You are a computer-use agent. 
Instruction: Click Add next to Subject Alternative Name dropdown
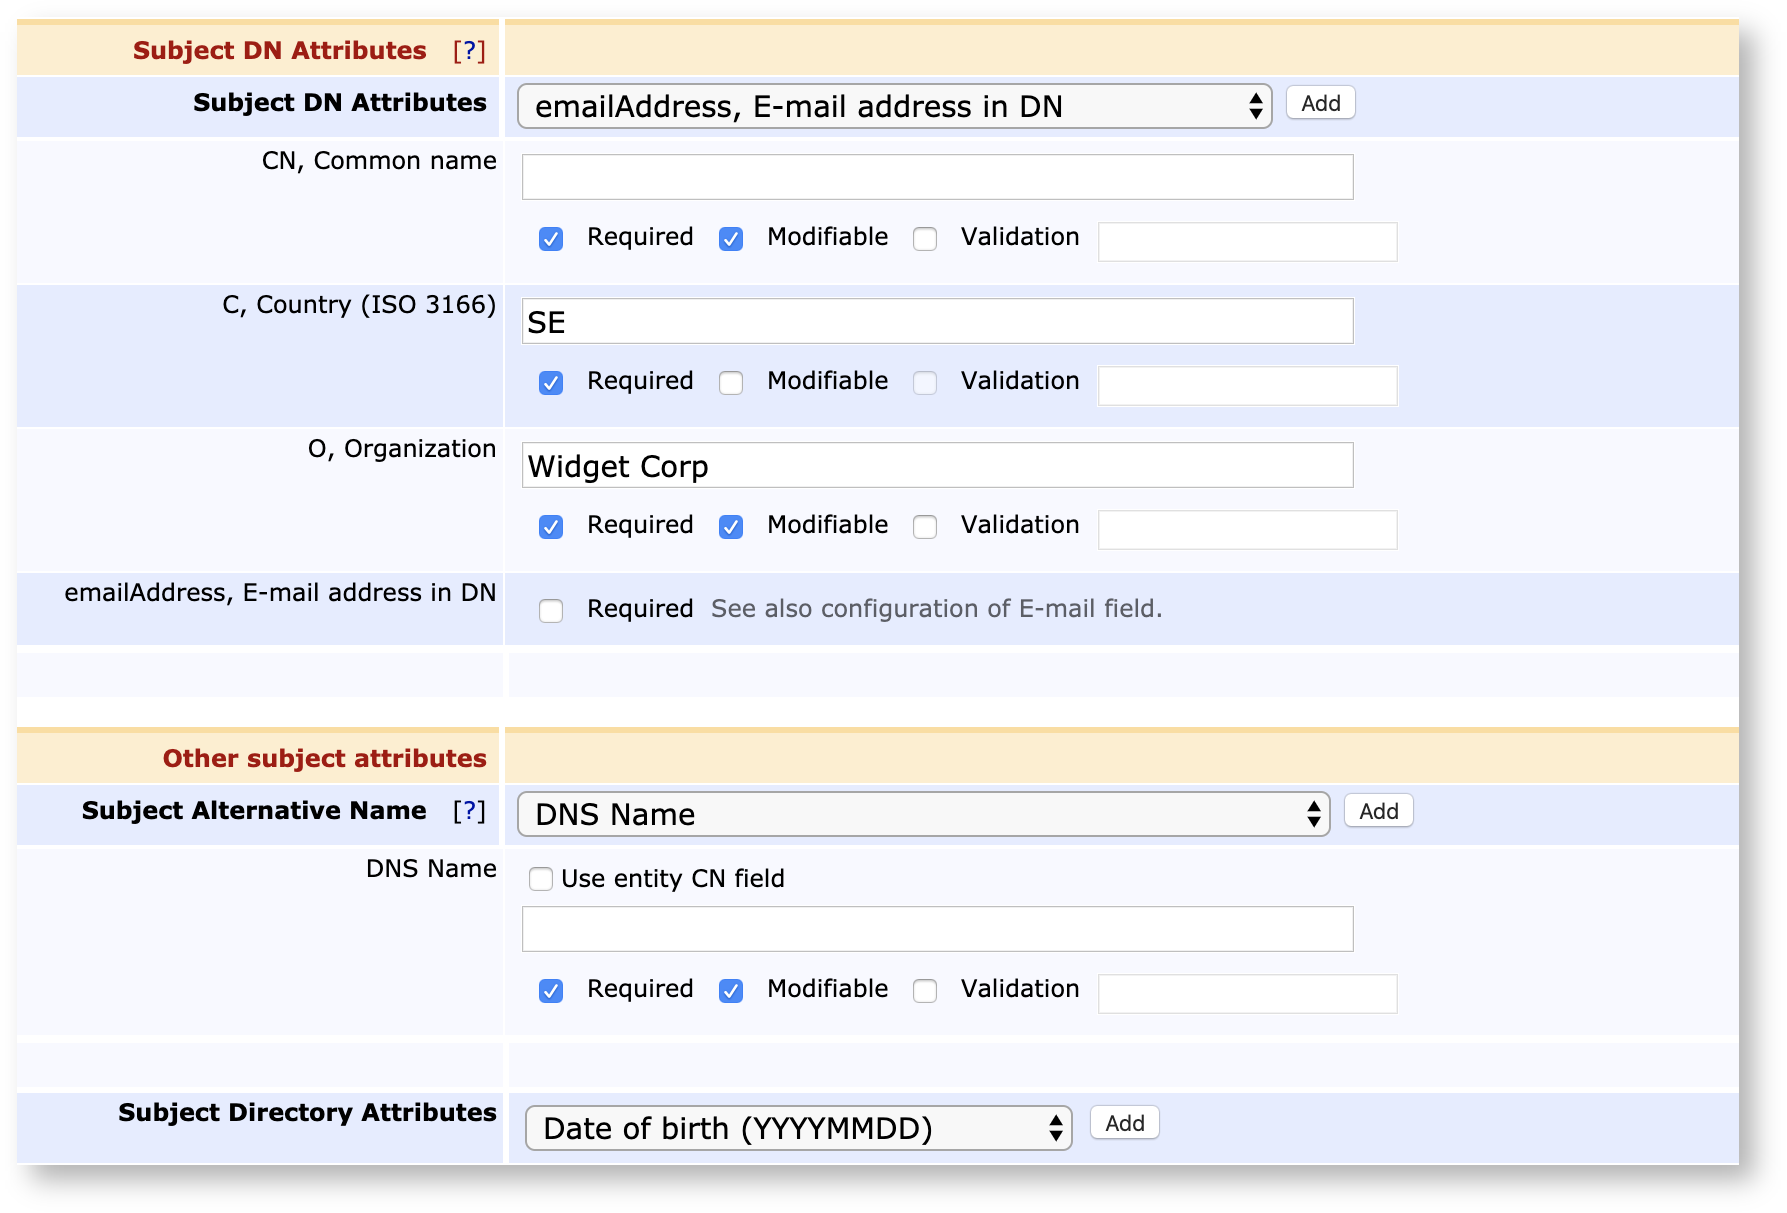(1378, 811)
